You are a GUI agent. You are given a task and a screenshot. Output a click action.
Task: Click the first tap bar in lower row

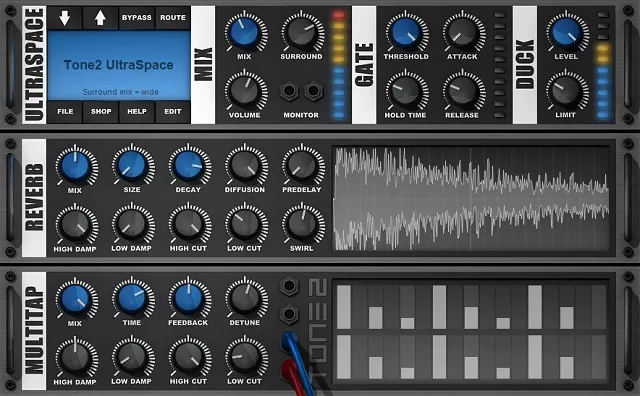tap(344, 357)
